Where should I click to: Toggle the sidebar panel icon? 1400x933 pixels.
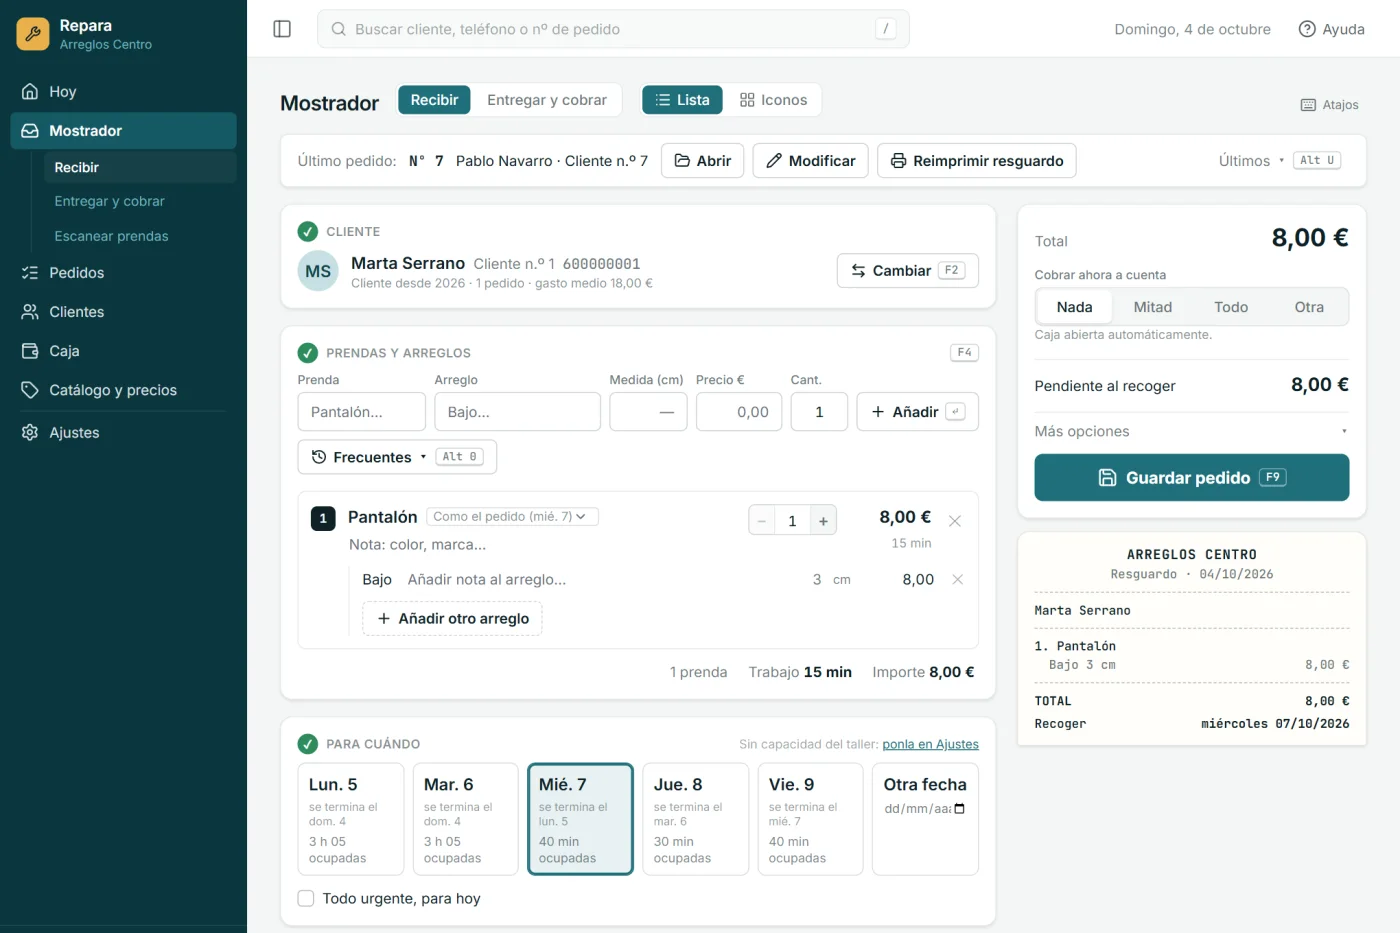(x=282, y=29)
